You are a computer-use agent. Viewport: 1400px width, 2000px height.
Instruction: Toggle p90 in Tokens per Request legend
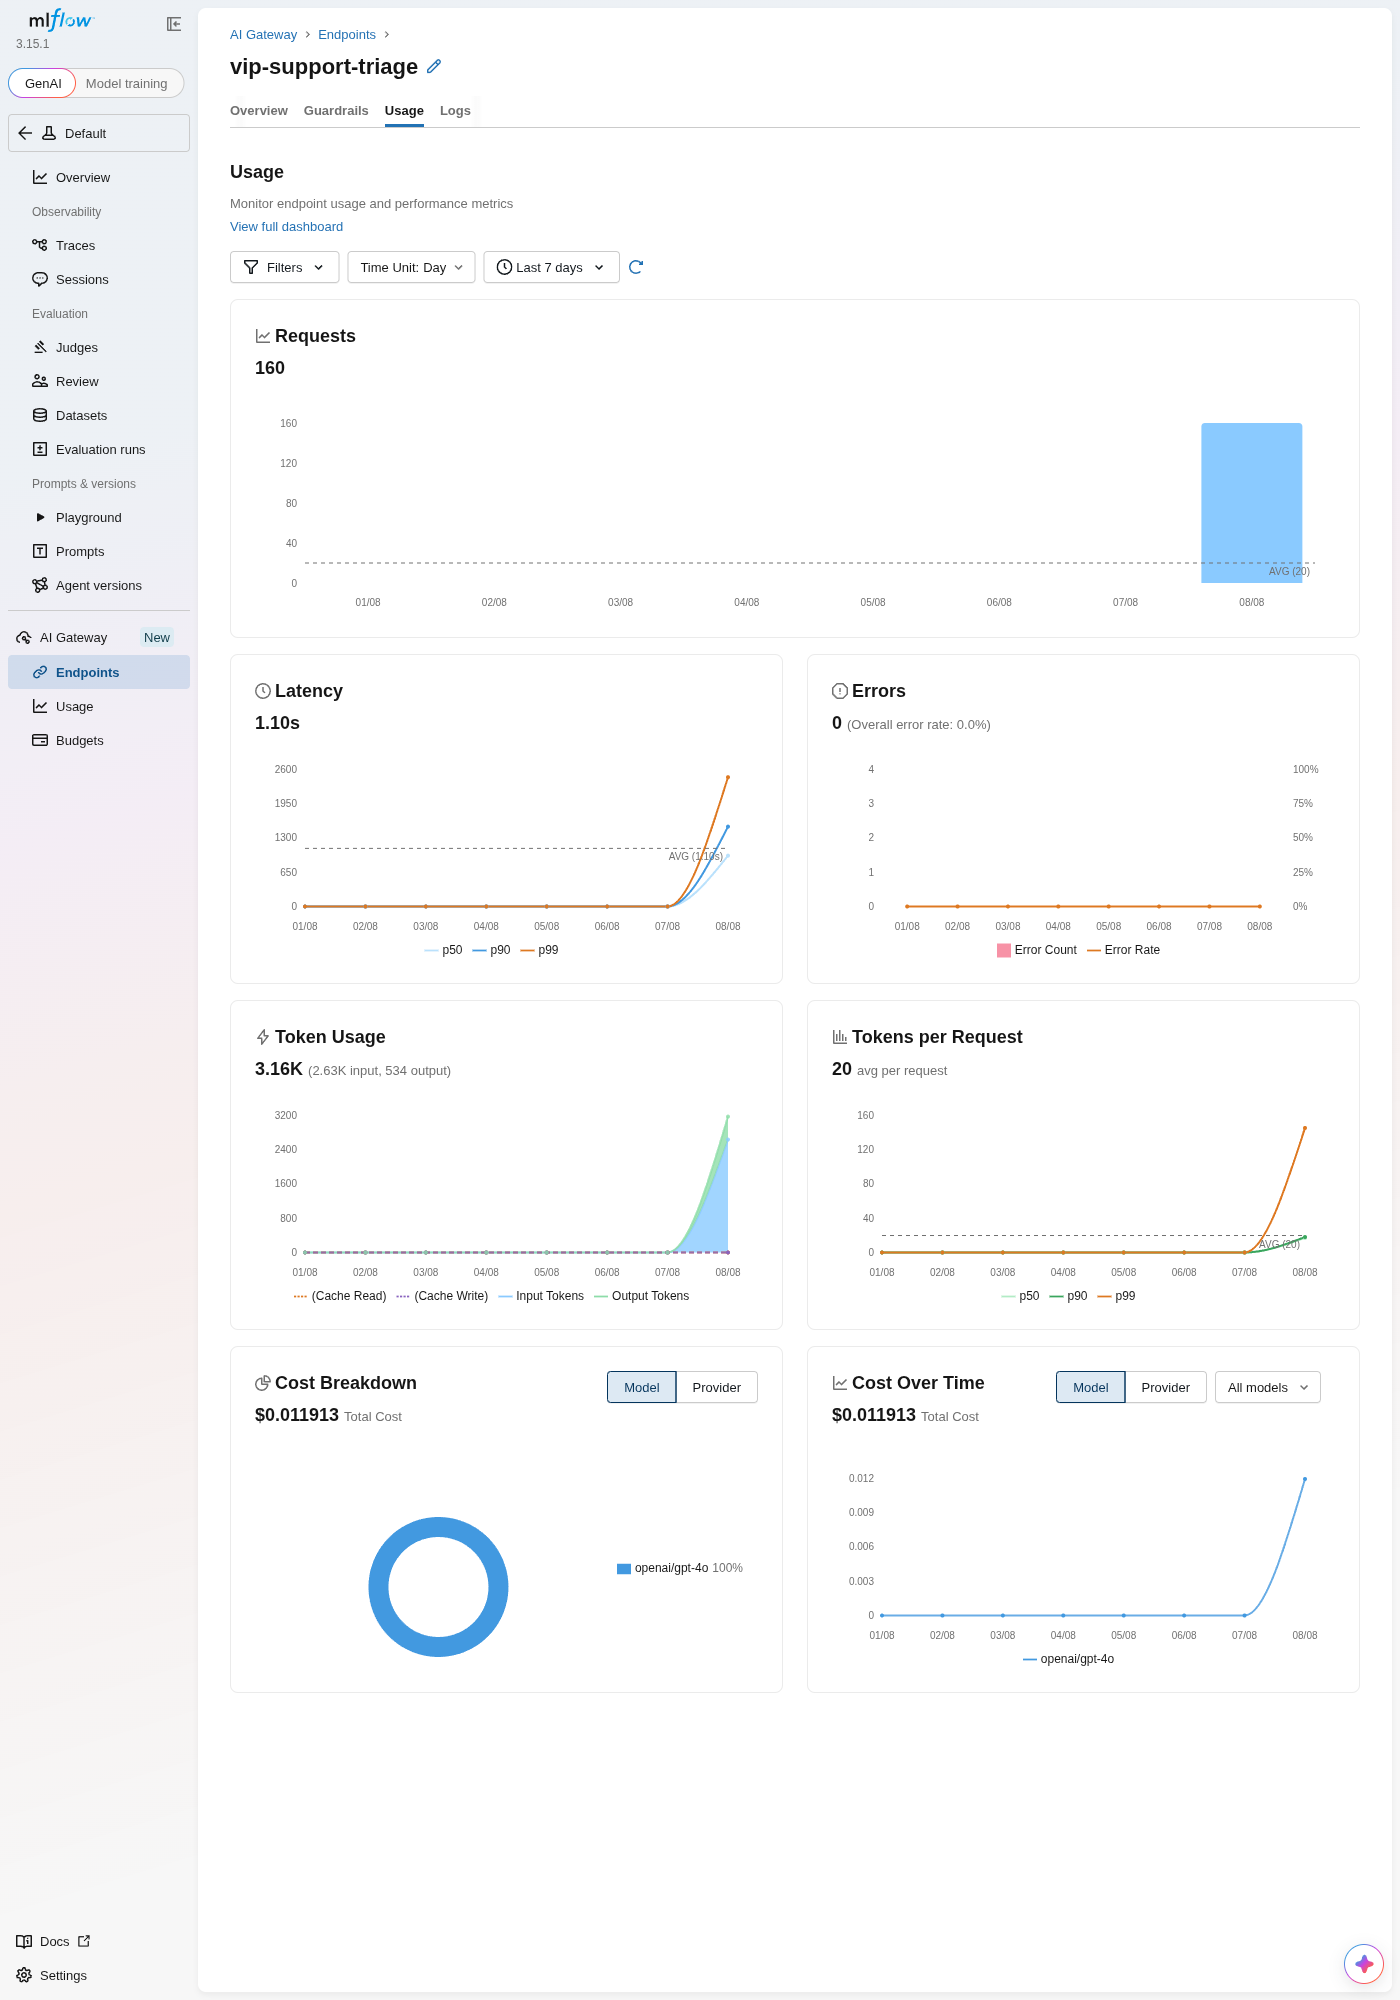tap(1068, 1296)
